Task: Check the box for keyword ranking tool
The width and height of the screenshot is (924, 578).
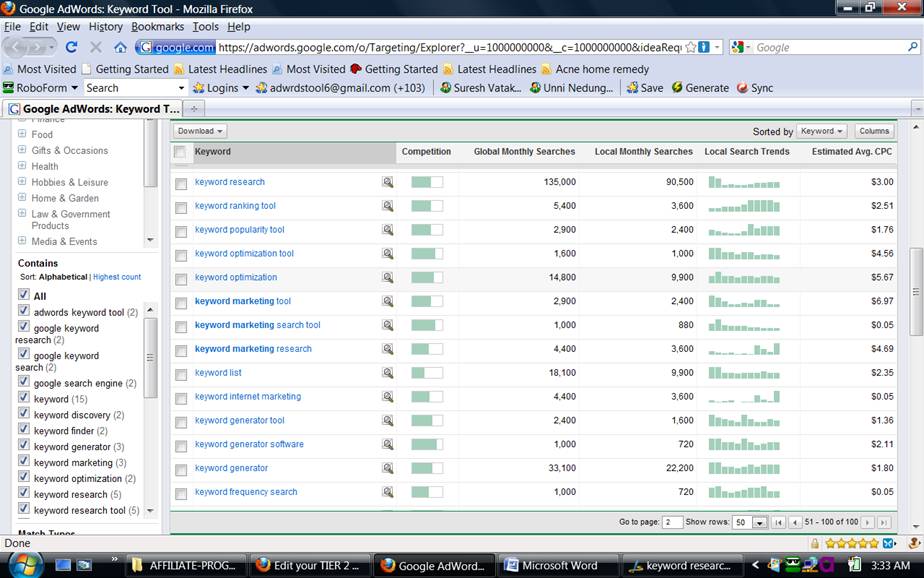Action: [x=181, y=207]
